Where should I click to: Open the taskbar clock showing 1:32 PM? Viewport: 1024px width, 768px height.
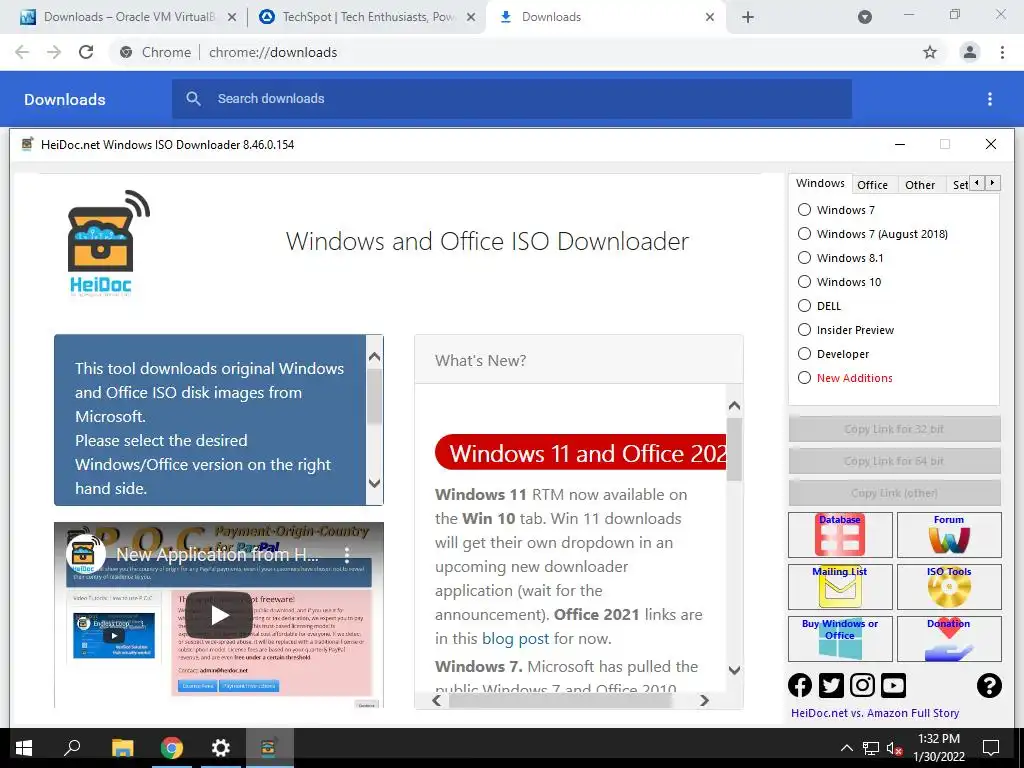(939, 748)
